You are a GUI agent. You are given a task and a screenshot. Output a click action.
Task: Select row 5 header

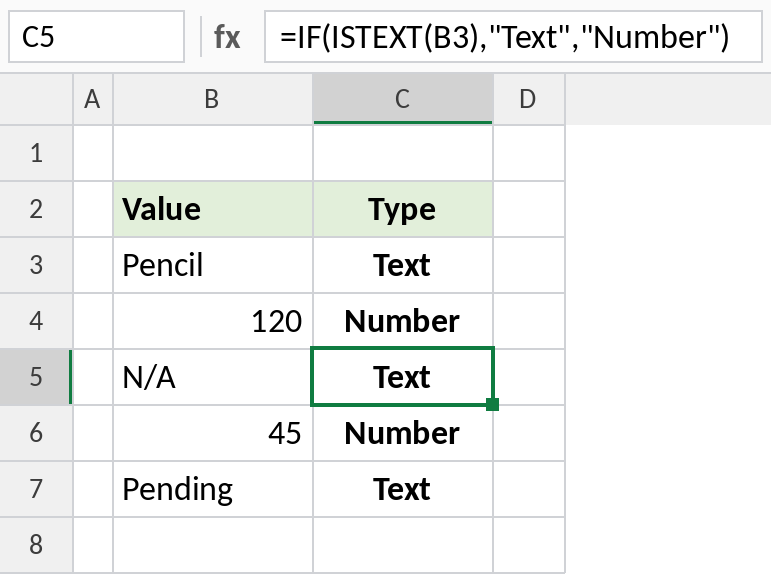36,377
